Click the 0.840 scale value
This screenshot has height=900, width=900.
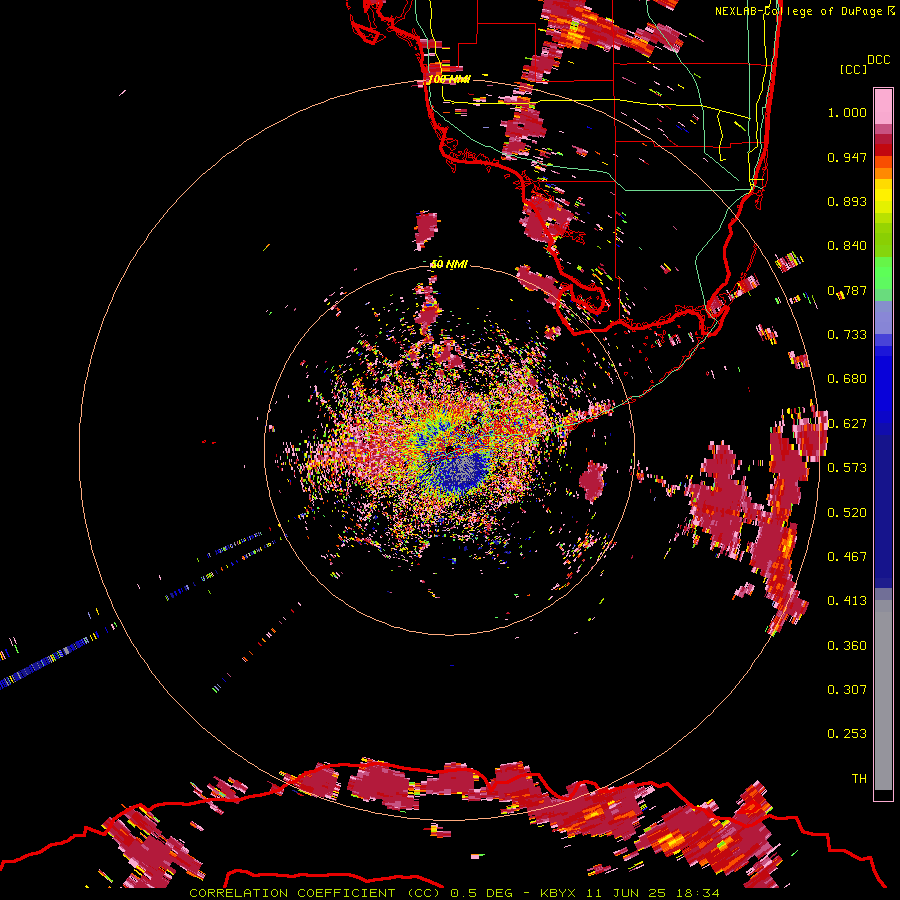coord(847,246)
